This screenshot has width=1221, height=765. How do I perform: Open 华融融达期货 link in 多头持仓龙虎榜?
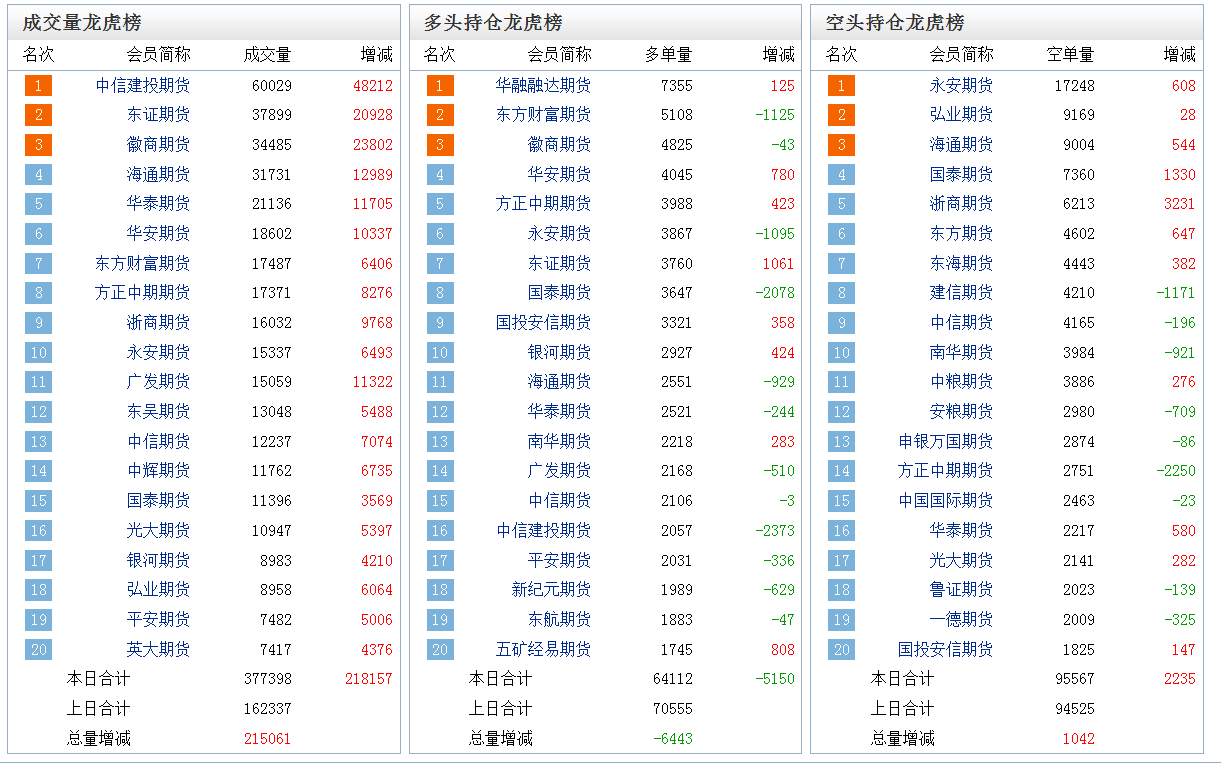click(x=543, y=86)
